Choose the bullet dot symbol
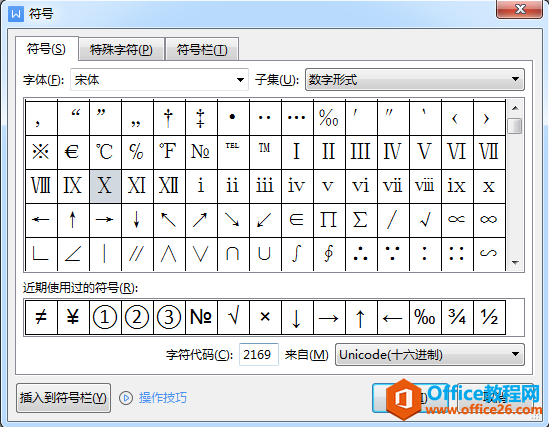 tap(233, 118)
